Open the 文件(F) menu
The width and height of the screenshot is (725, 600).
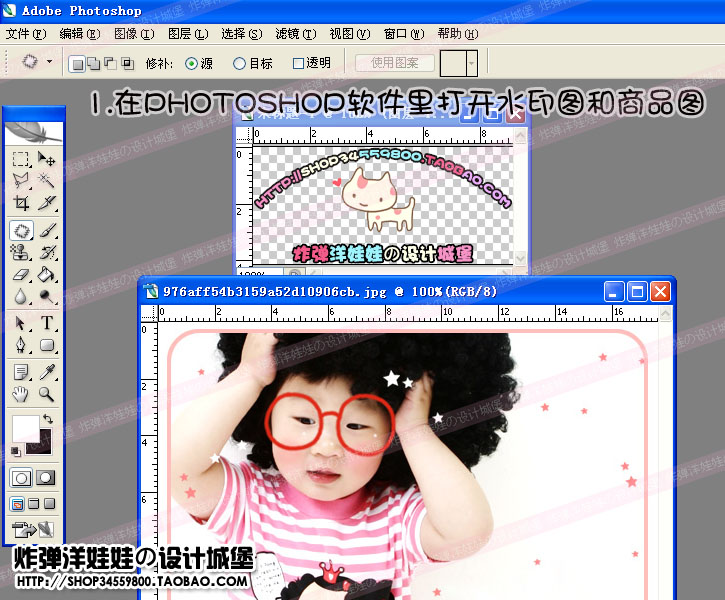(x=26, y=34)
